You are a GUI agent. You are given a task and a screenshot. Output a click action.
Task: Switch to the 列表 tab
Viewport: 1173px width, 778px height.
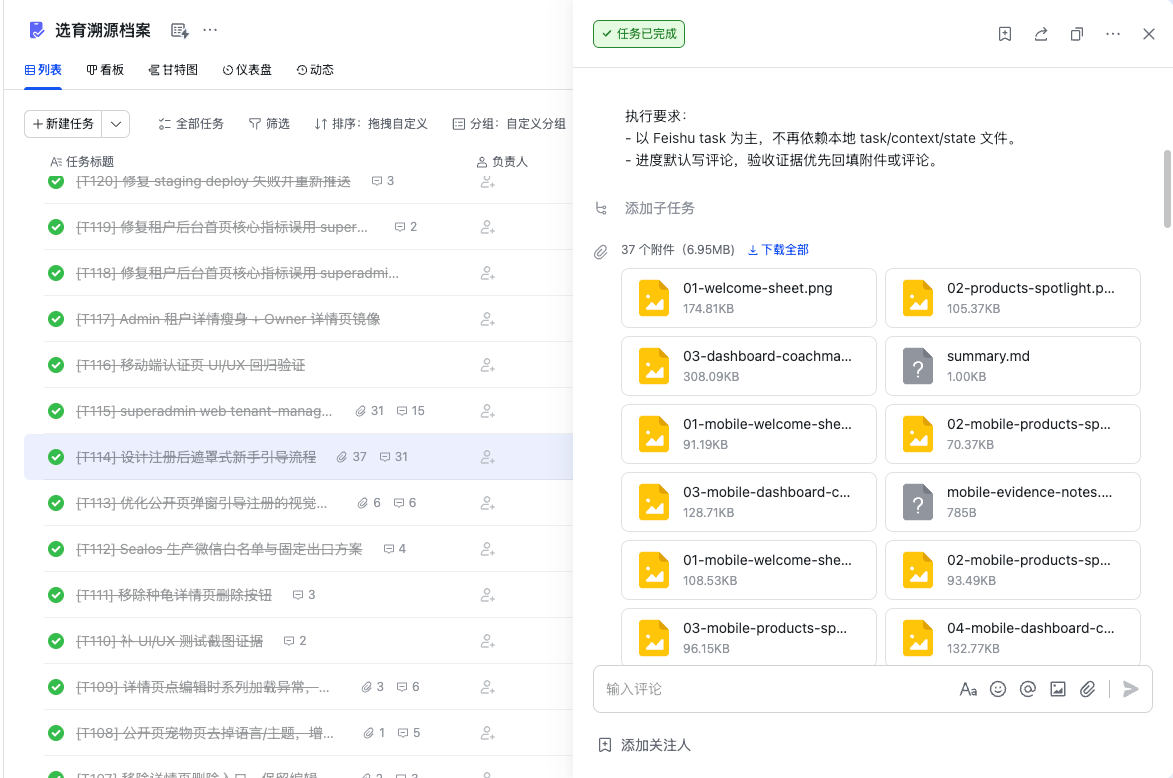click(x=43, y=70)
